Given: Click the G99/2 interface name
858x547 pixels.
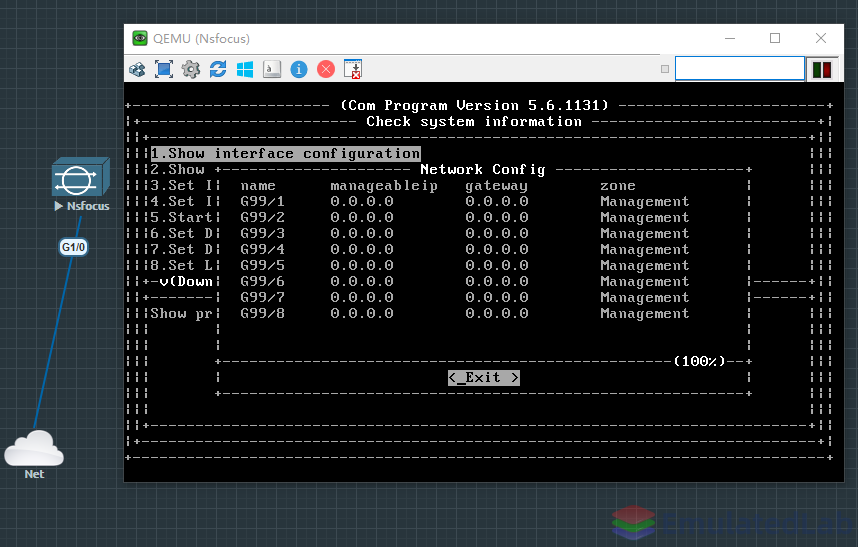Looking at the screenshot, I should click(x=263, y=217).
